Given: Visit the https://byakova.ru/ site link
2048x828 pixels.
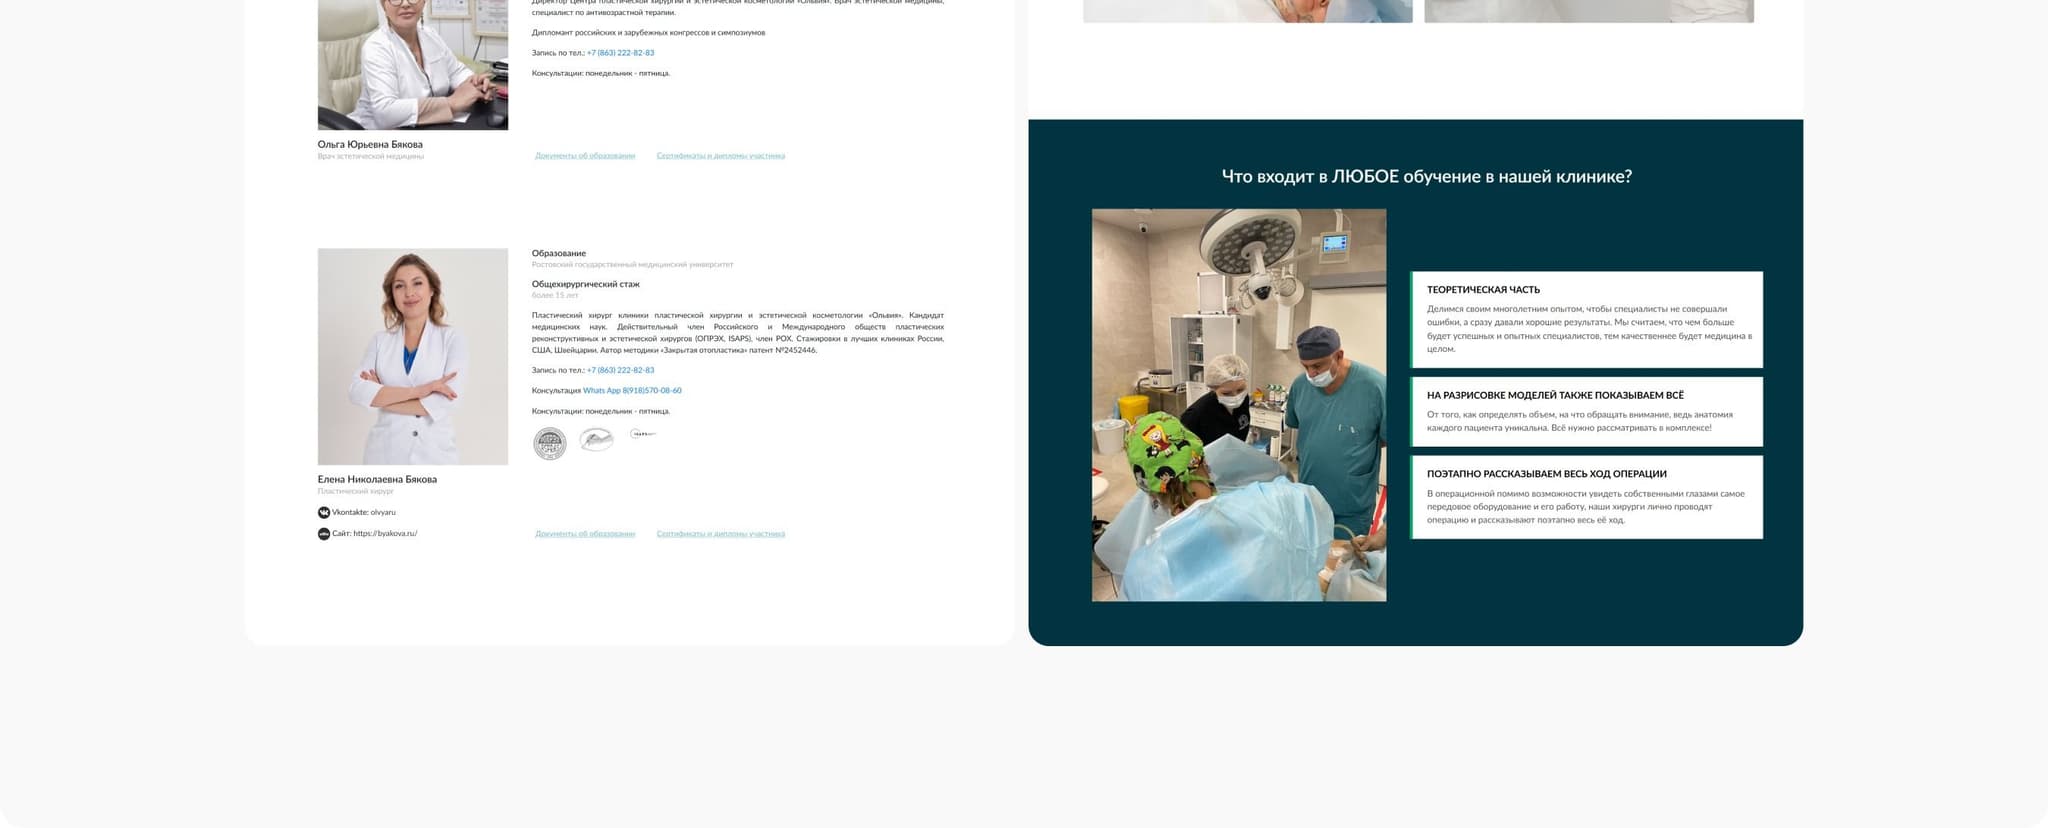Looking at the screenshot, I should coord(384,534).
